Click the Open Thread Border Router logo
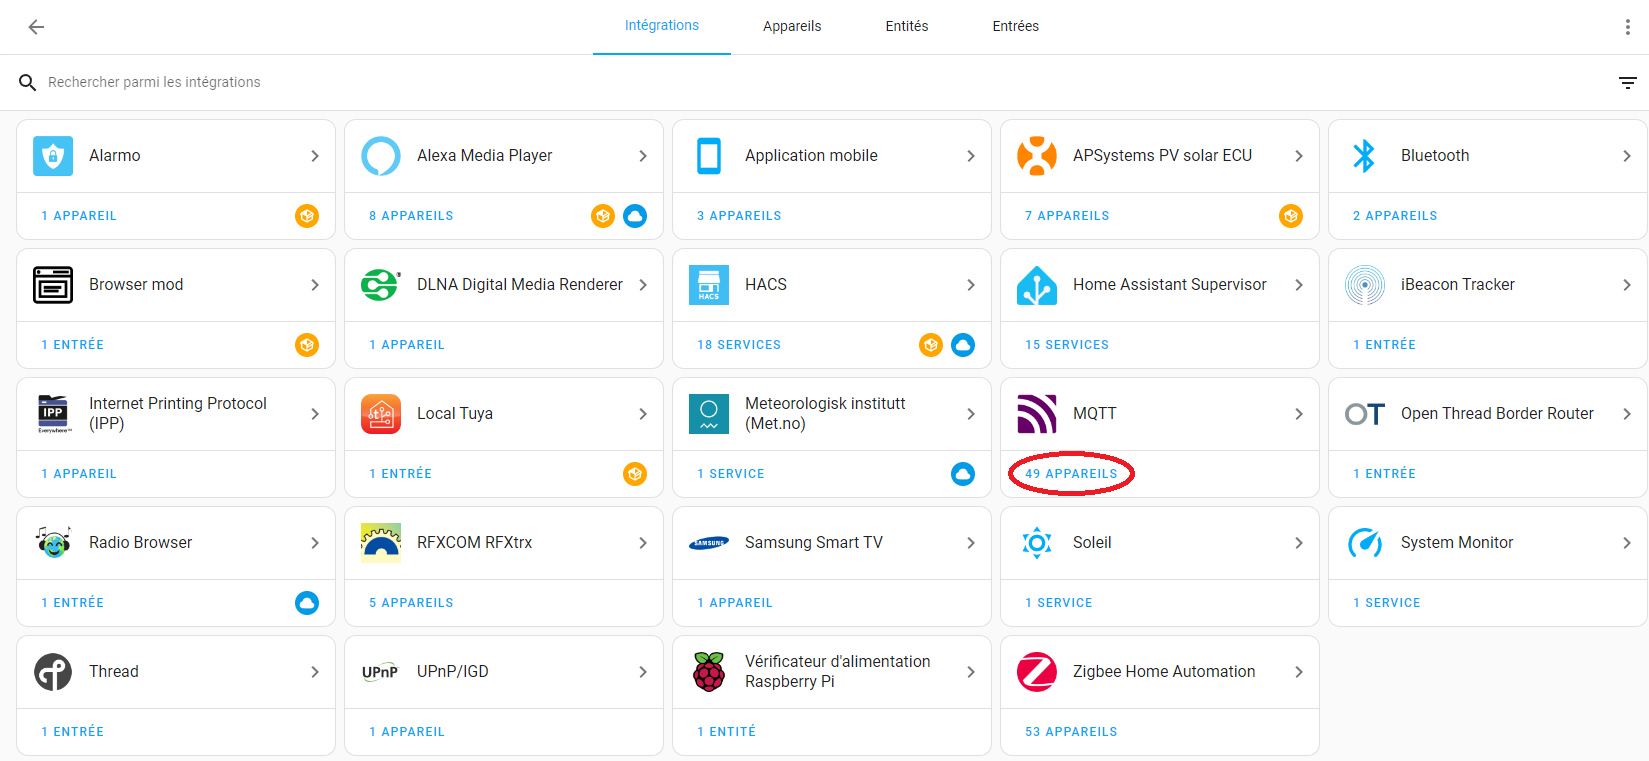This screenshot has height=761, width=1649. click(x=1365, y=414)
